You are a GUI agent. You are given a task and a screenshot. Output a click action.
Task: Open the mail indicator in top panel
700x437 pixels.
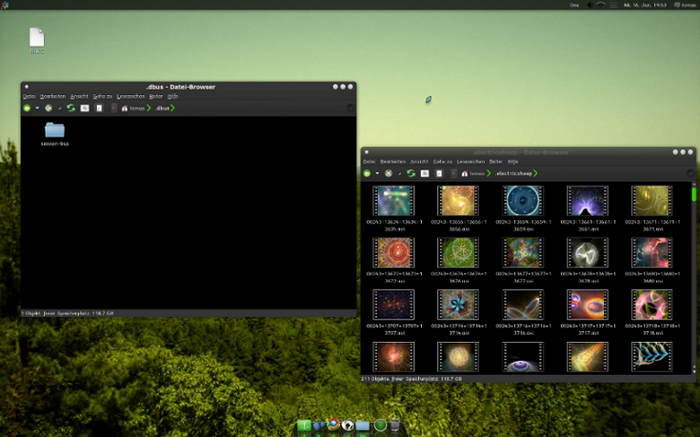[x=613, y=5]
